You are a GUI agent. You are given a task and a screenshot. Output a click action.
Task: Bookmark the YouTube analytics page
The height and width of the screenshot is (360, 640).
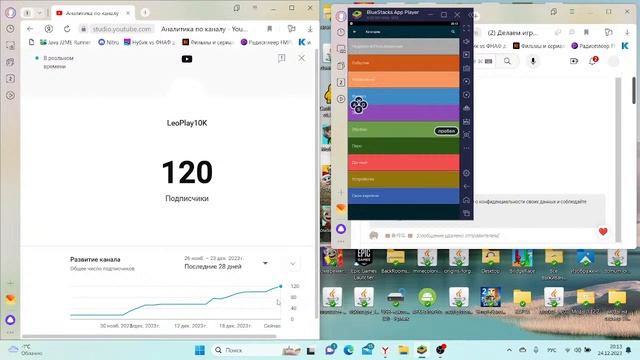(x=269, y=29)
